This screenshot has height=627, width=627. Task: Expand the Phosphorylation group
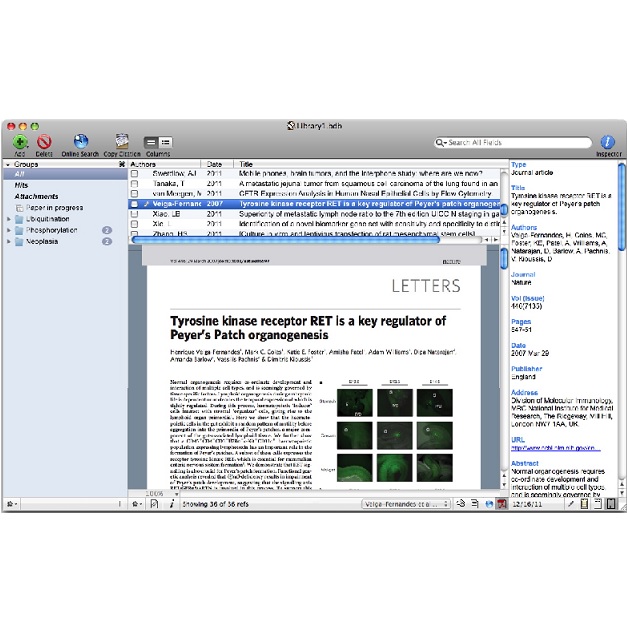click(x=9, y=230)
